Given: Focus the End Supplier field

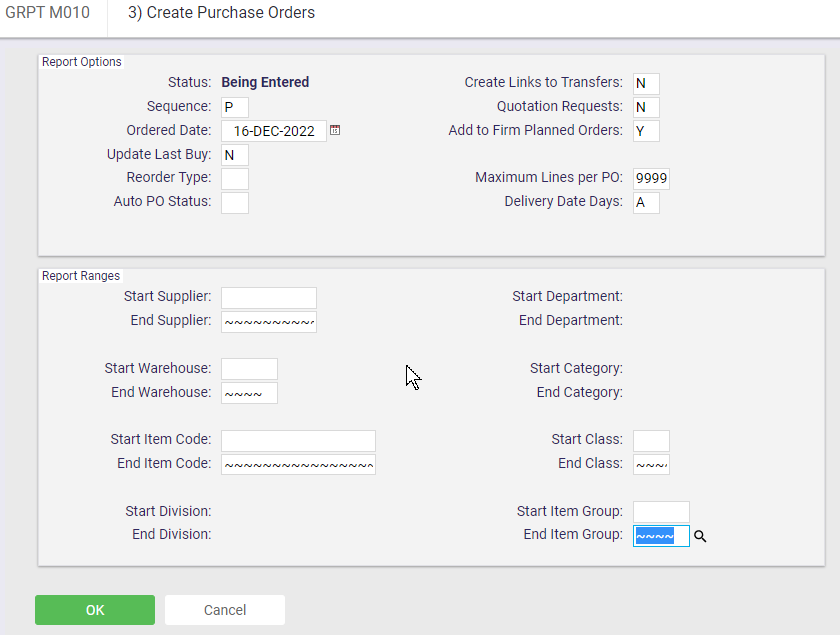Looking at the screenshot, I should pos(269,322).
